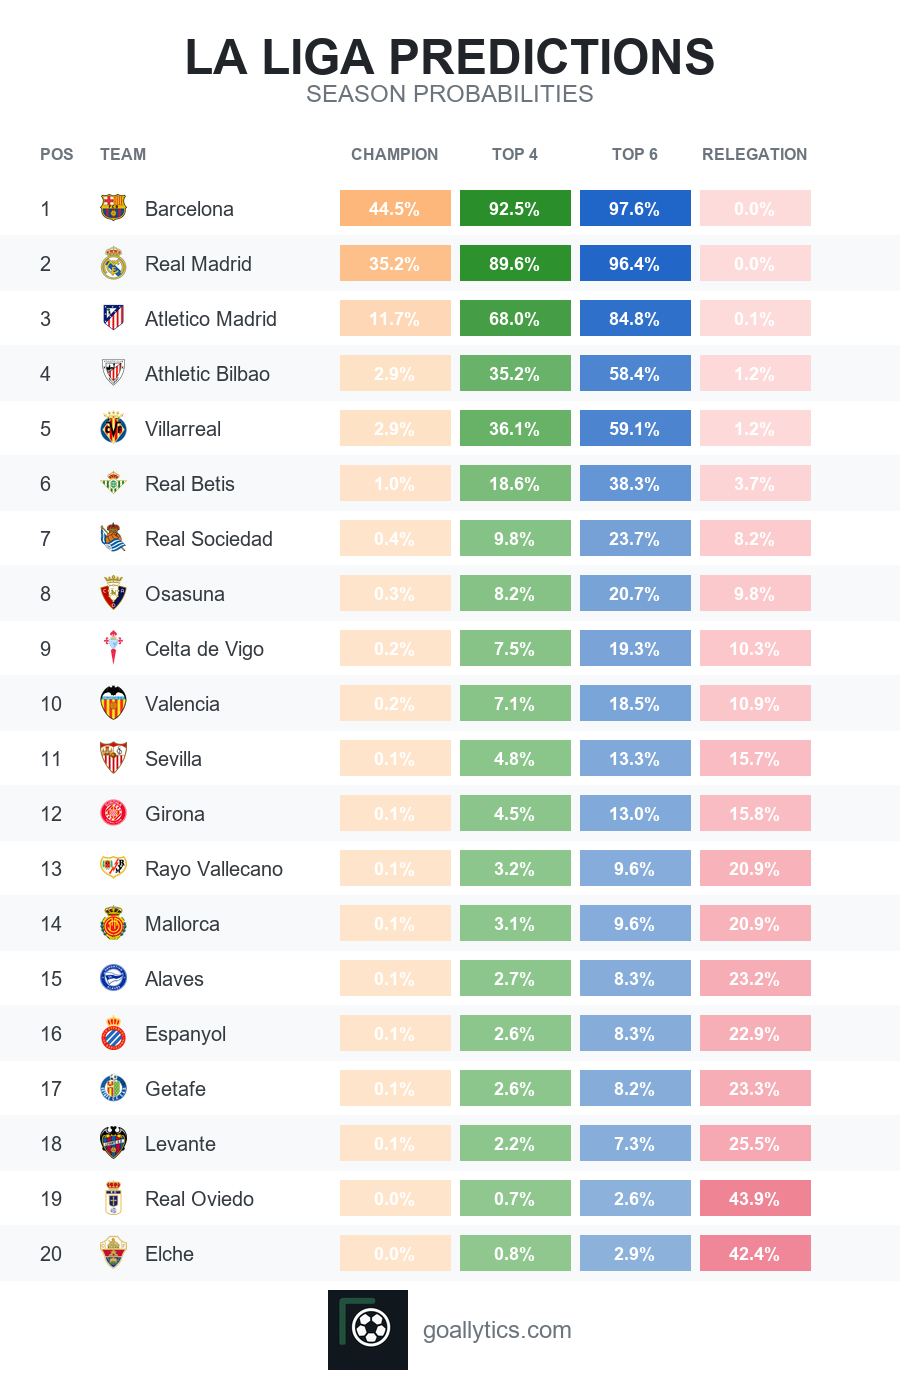Visit the goallytics.com link
900x1380 pixels.
497,1330
